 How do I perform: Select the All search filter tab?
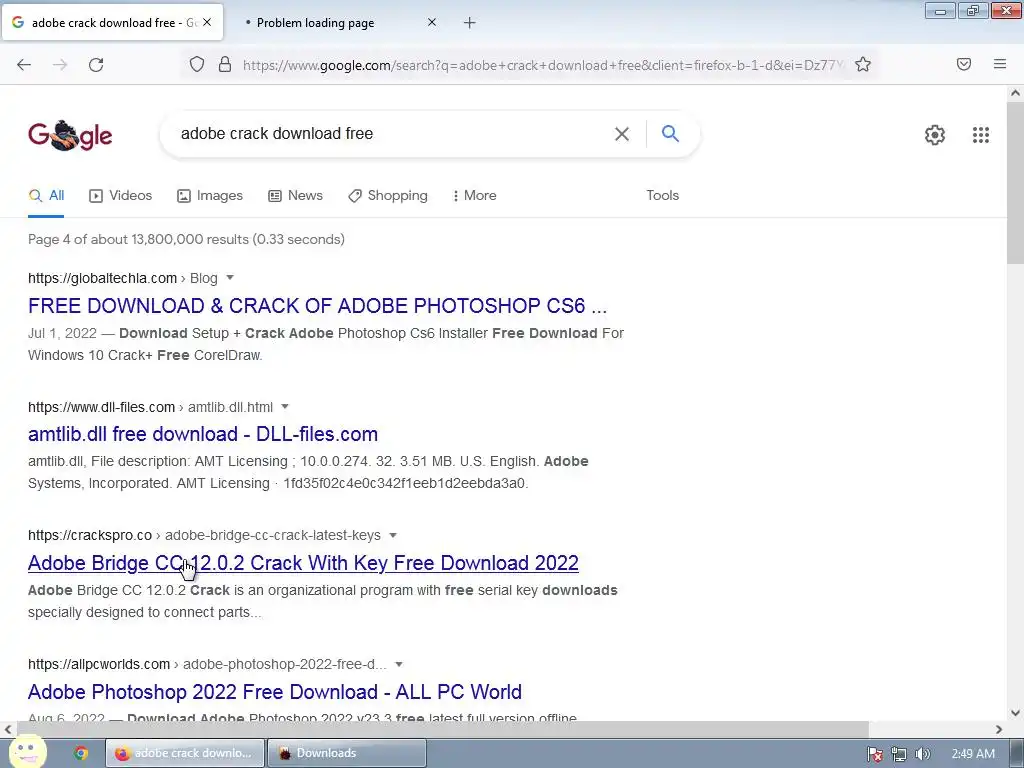pyautogui.click(x=46, y=195)
